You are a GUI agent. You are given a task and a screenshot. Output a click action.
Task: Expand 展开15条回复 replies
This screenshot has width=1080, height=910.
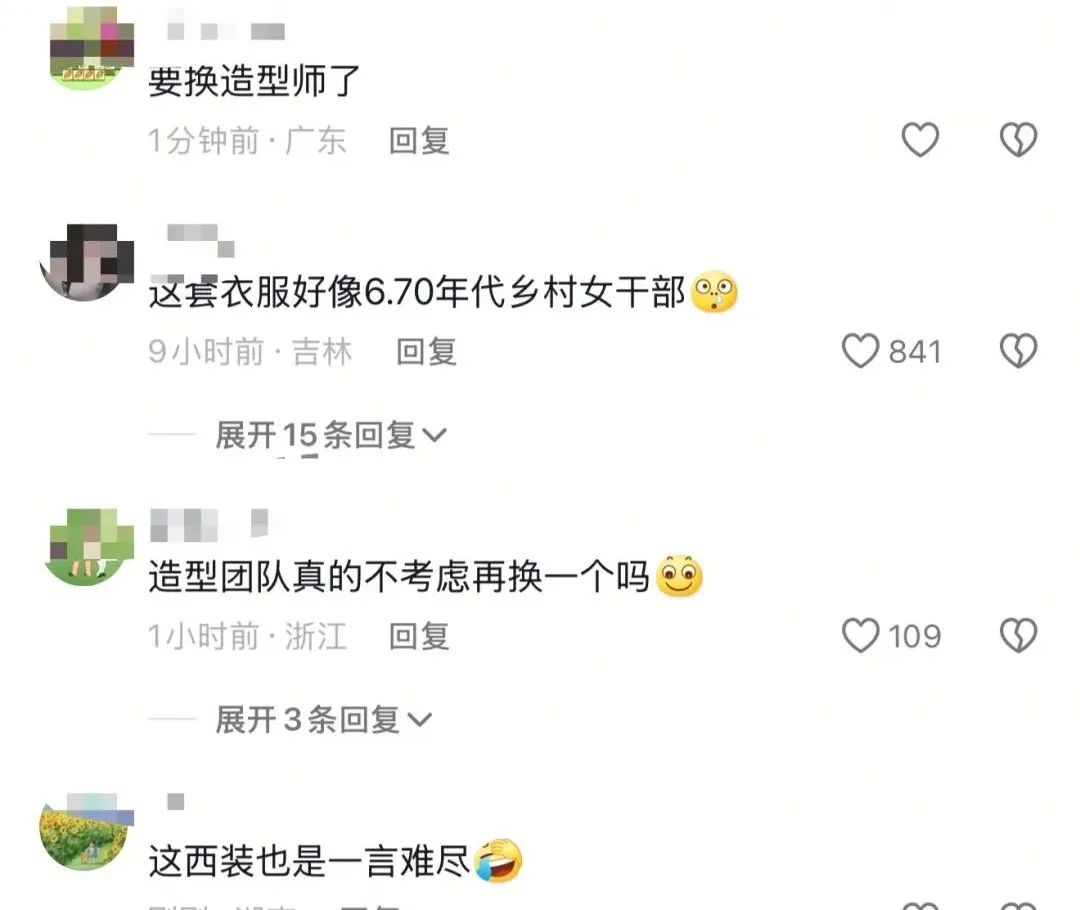pyautogui.click(x=331, y=435)
